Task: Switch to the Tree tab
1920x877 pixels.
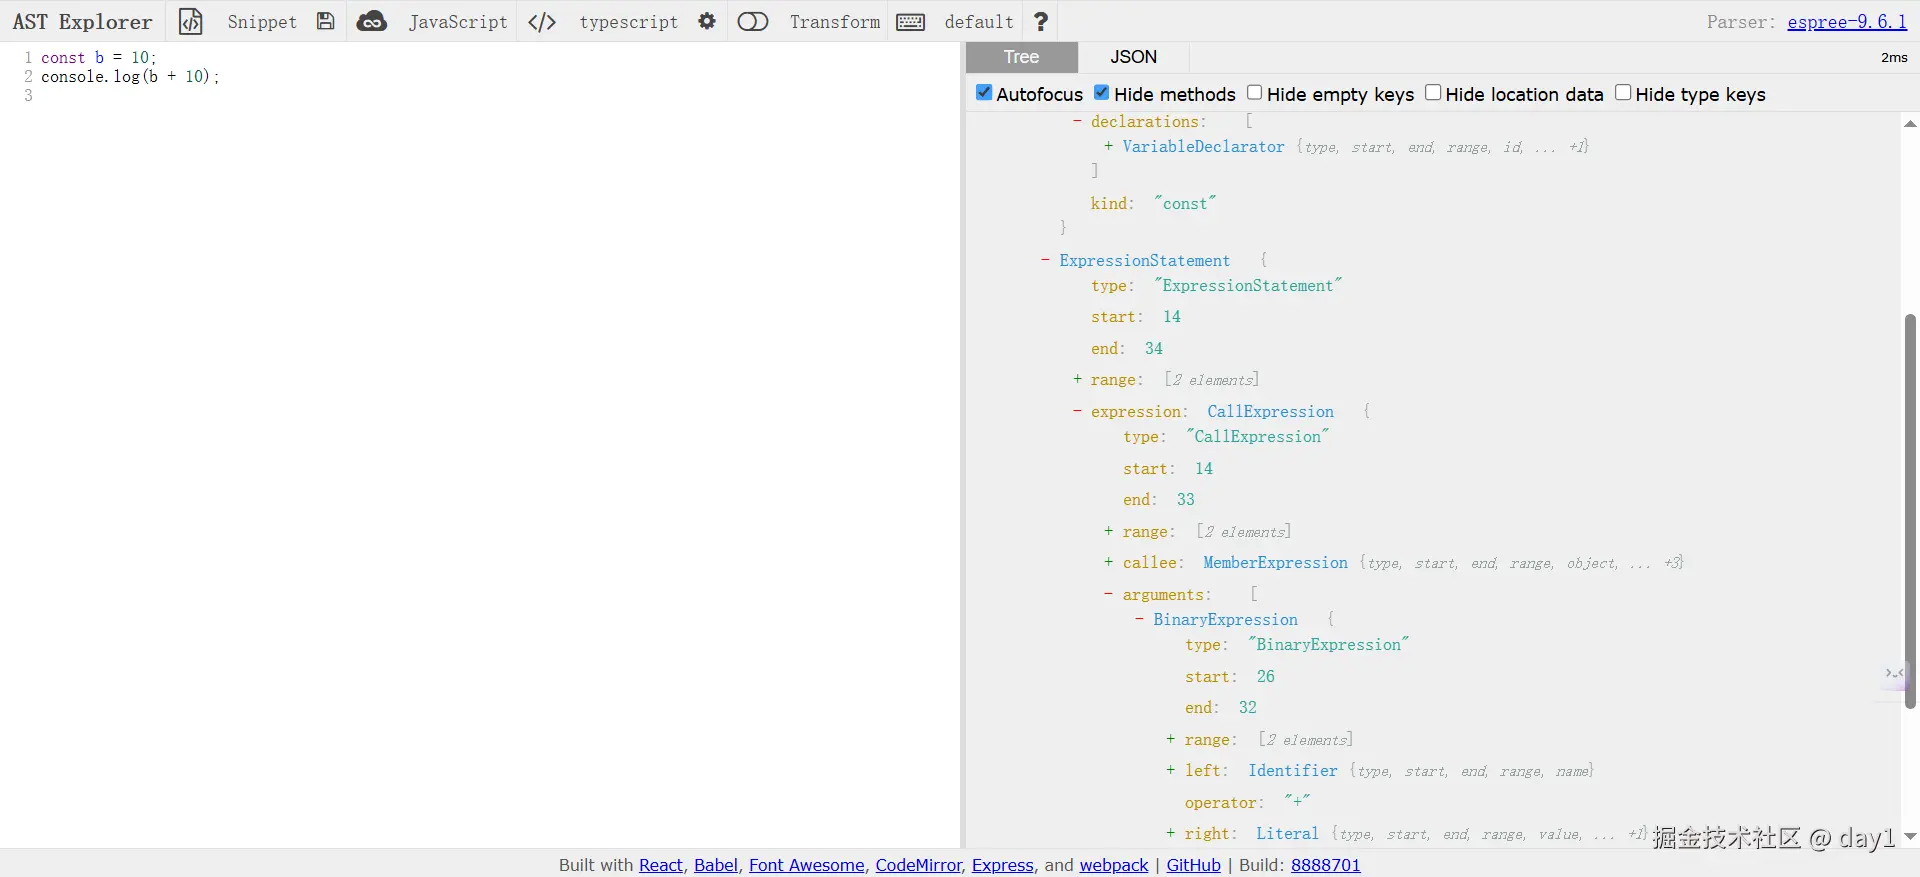Action: (1022, 57)
